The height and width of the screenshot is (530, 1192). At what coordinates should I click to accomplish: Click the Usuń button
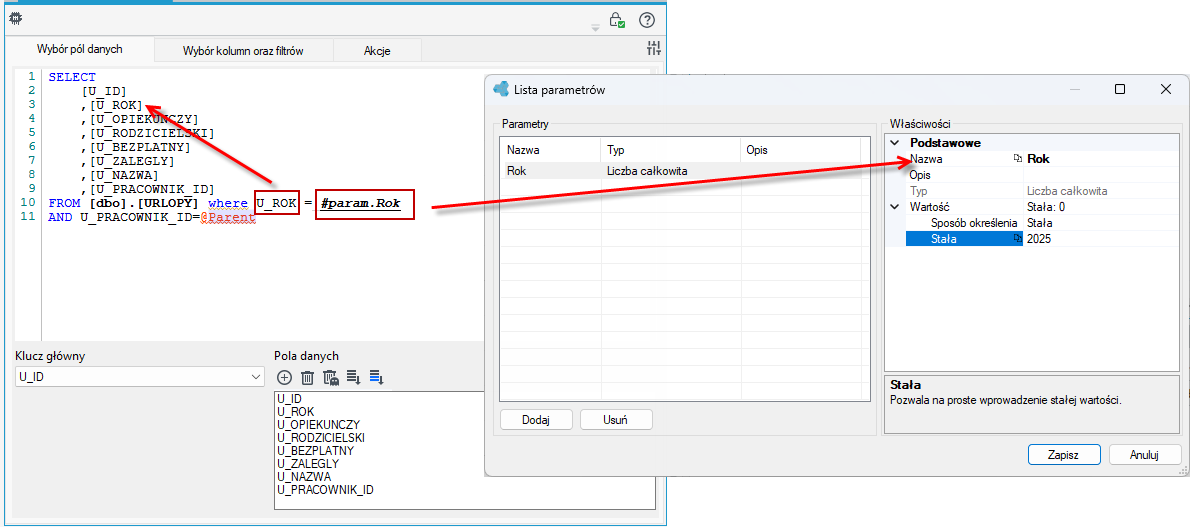(616, 420)
